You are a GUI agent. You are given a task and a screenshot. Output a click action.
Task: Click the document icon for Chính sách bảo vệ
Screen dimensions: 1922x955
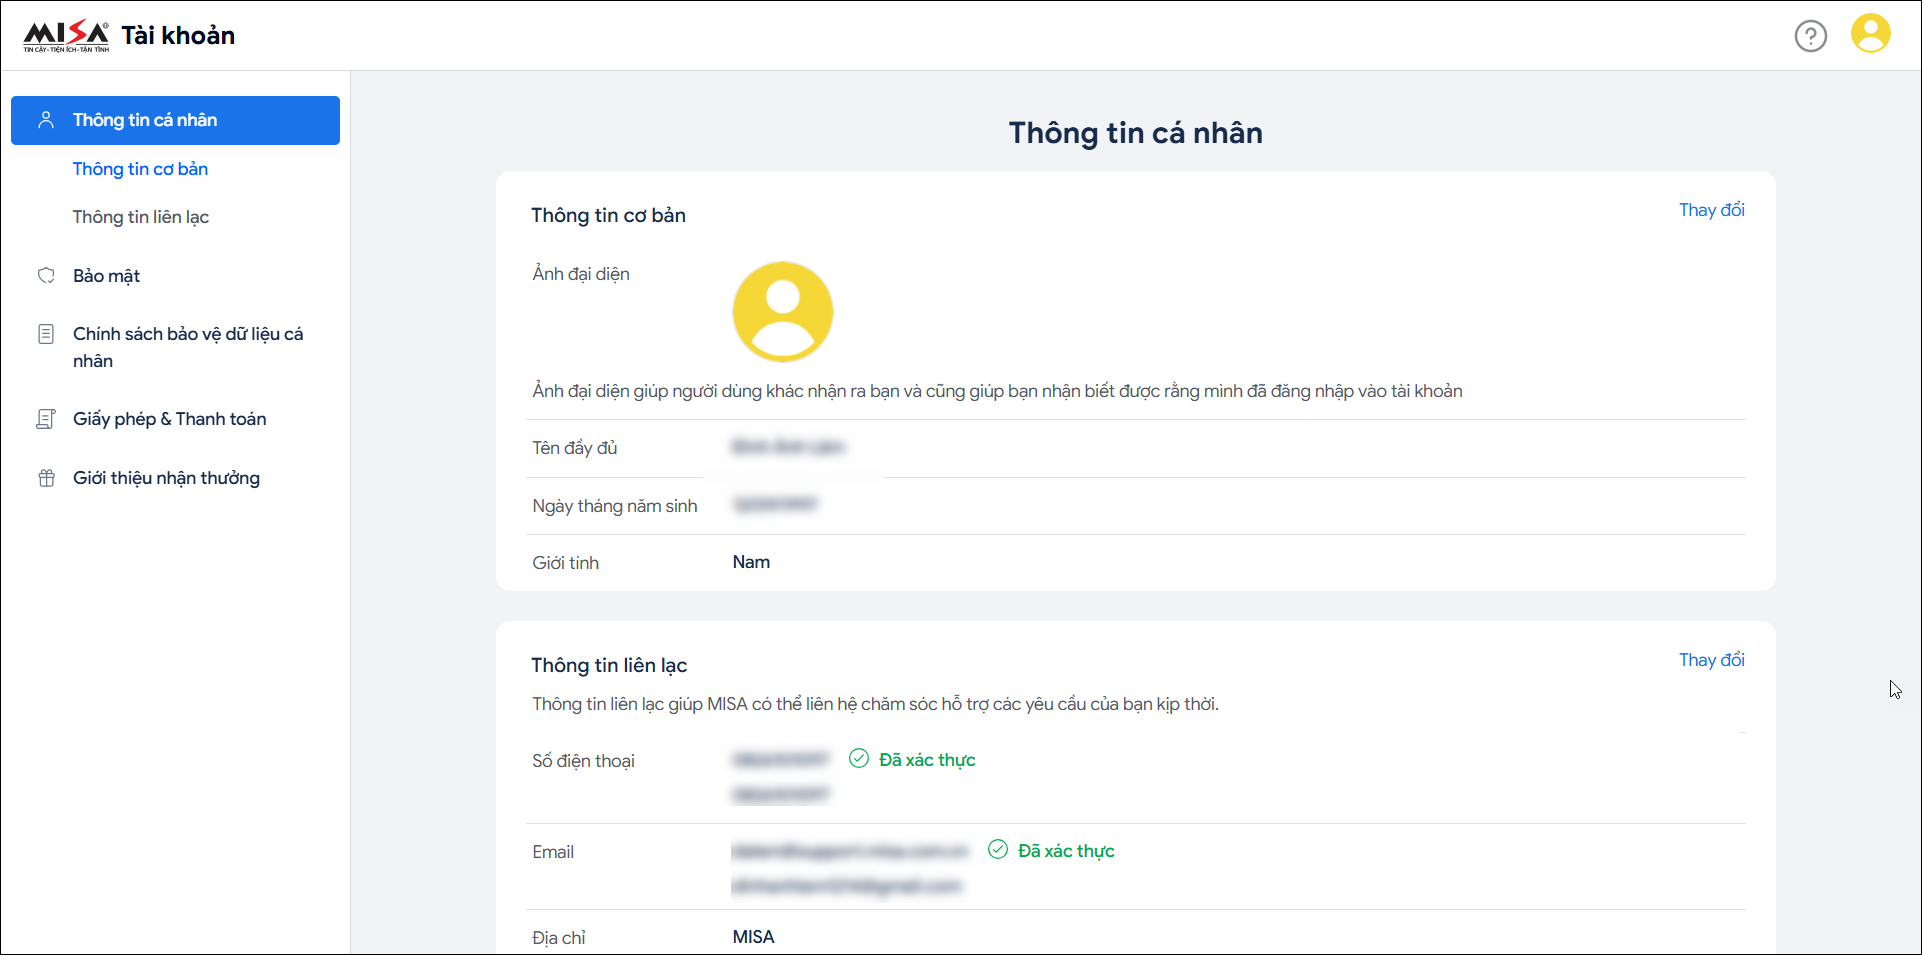click(46, 334)
